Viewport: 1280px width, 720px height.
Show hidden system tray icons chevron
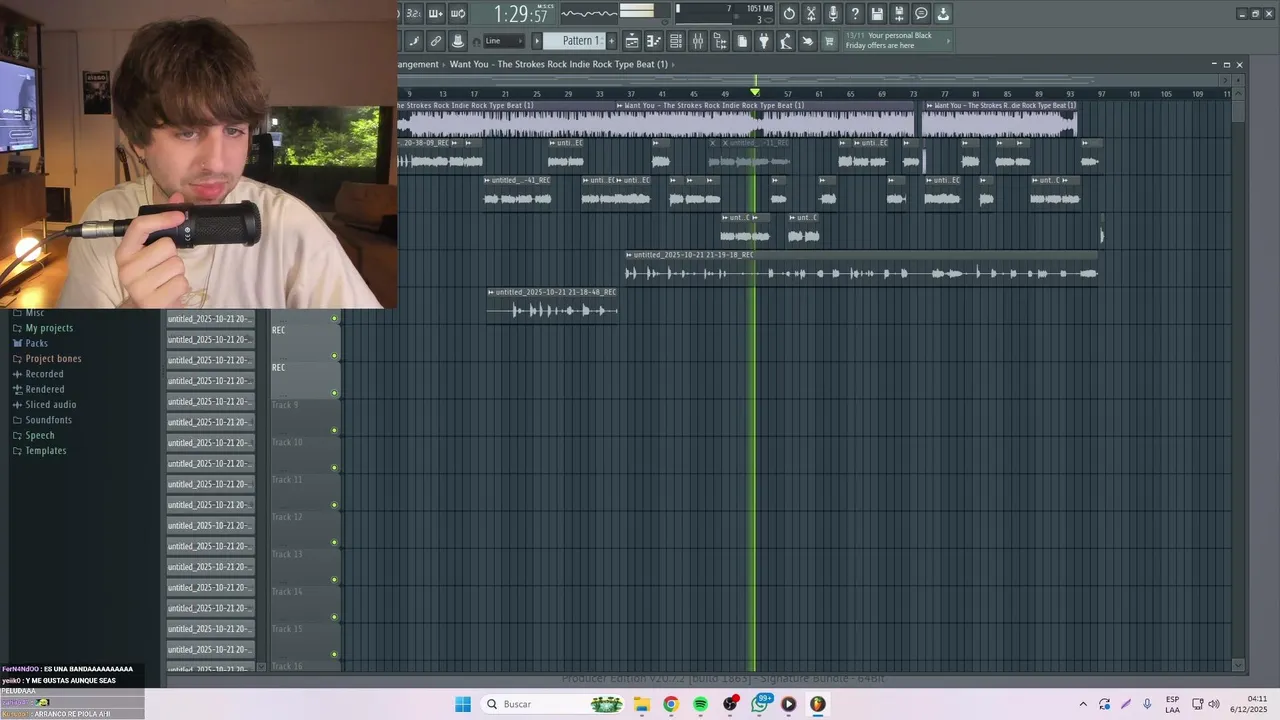[x=1082, y=704]
